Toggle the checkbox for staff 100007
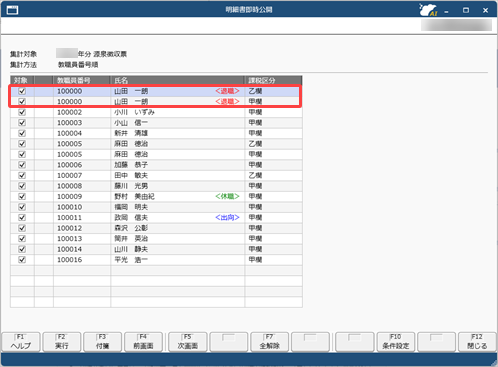 (22, 175)
